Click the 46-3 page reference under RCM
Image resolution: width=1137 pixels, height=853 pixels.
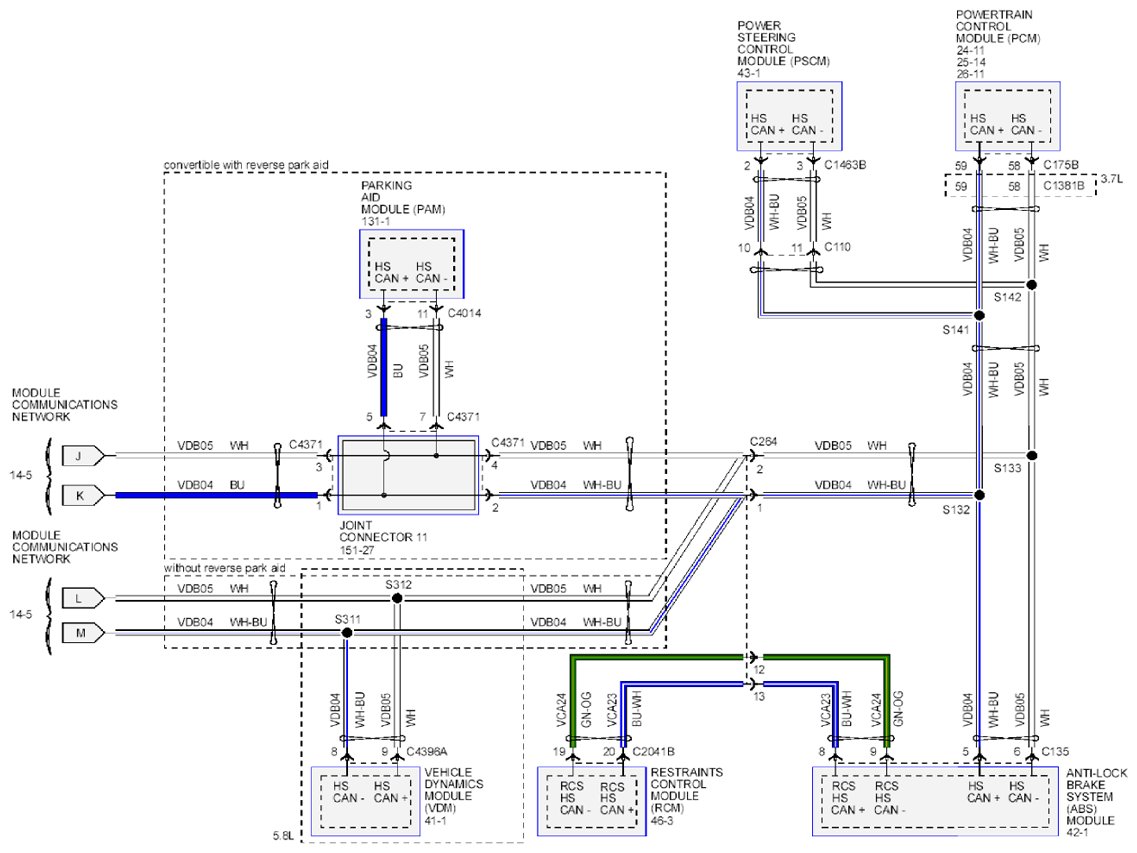pos(661,820)
